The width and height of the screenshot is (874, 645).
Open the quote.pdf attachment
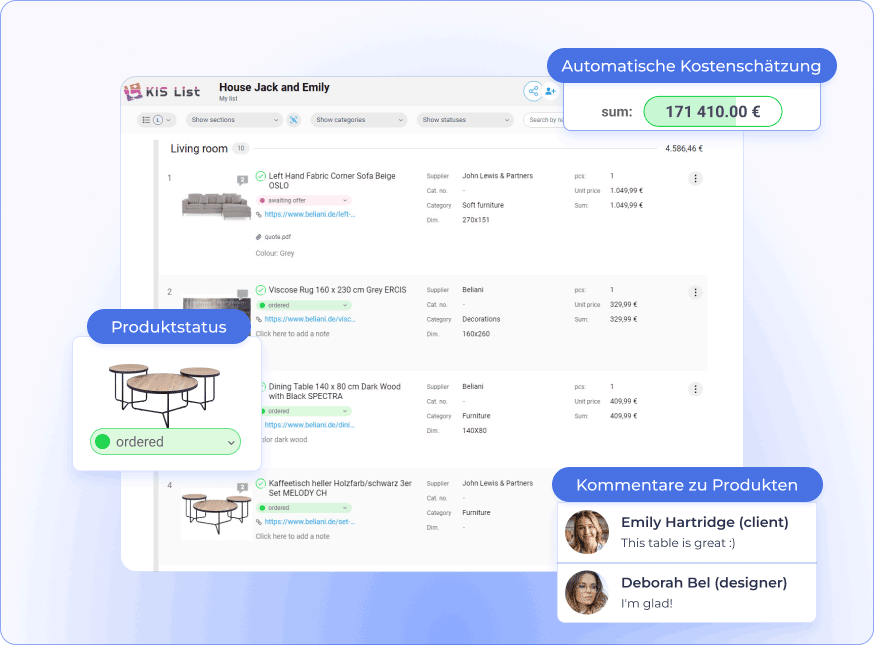coord(278,237)
